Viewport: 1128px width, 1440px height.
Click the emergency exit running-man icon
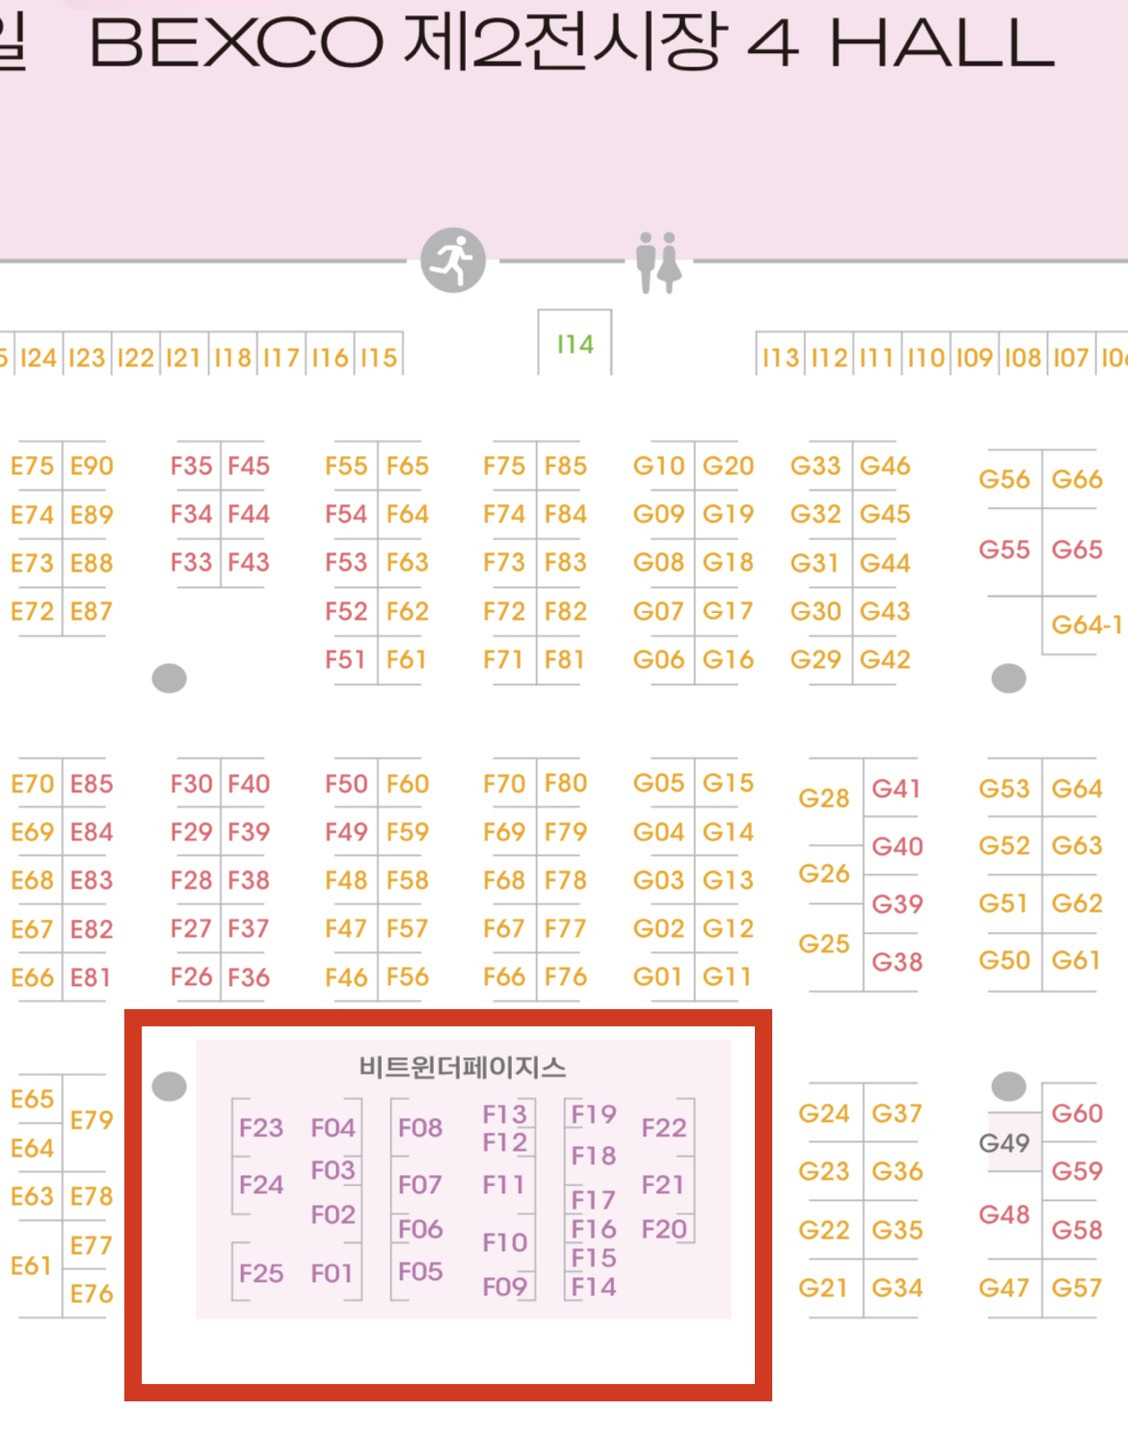pos(453,260)
